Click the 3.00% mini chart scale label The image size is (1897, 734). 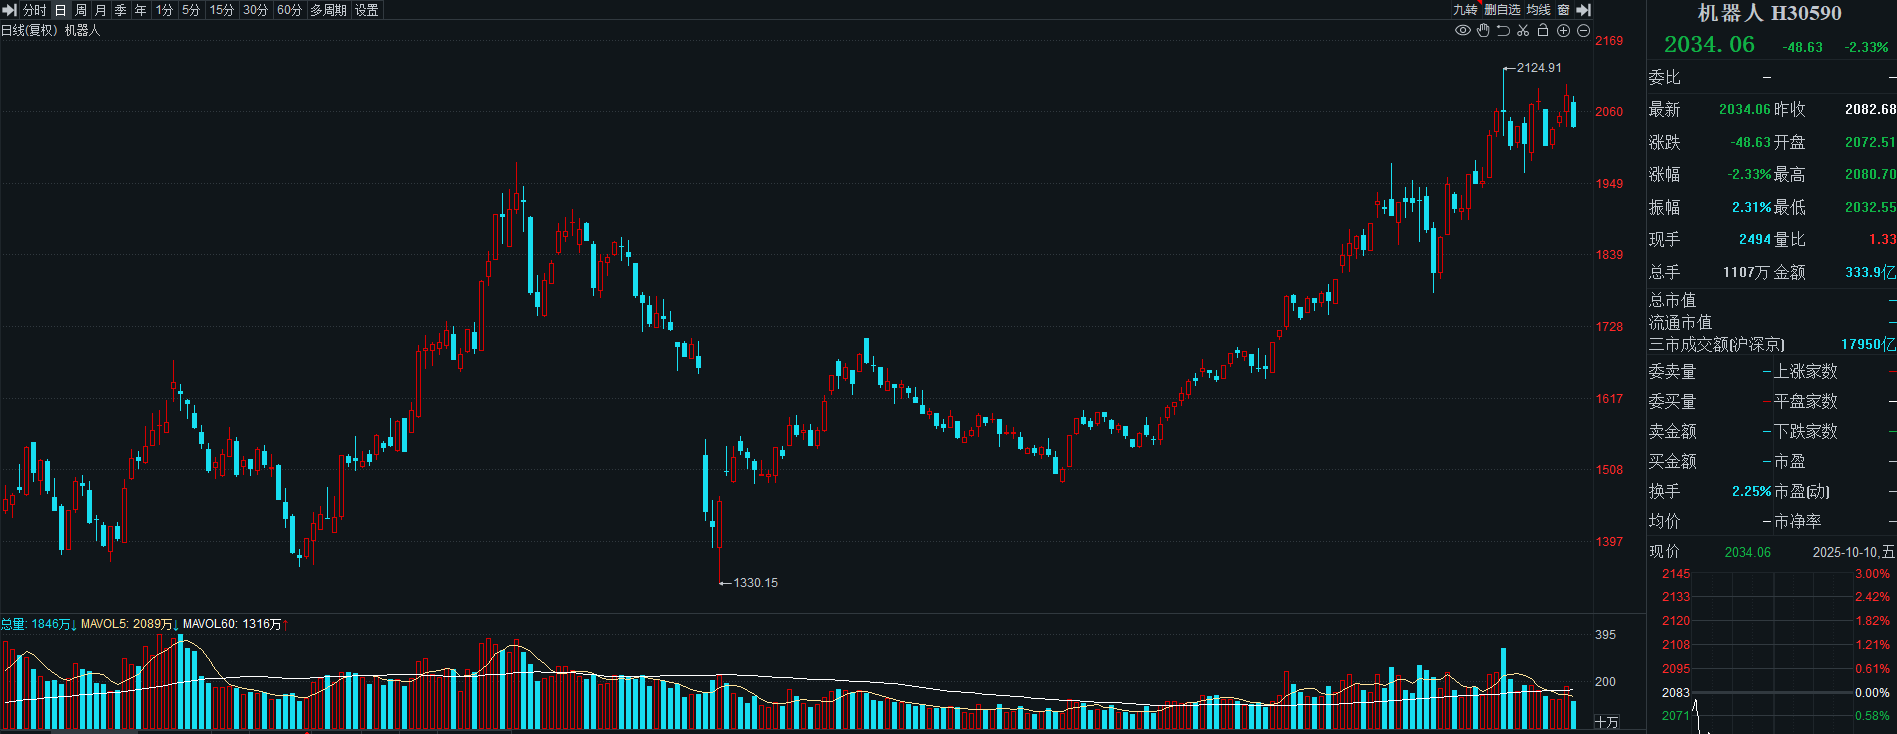point(1872,574)
